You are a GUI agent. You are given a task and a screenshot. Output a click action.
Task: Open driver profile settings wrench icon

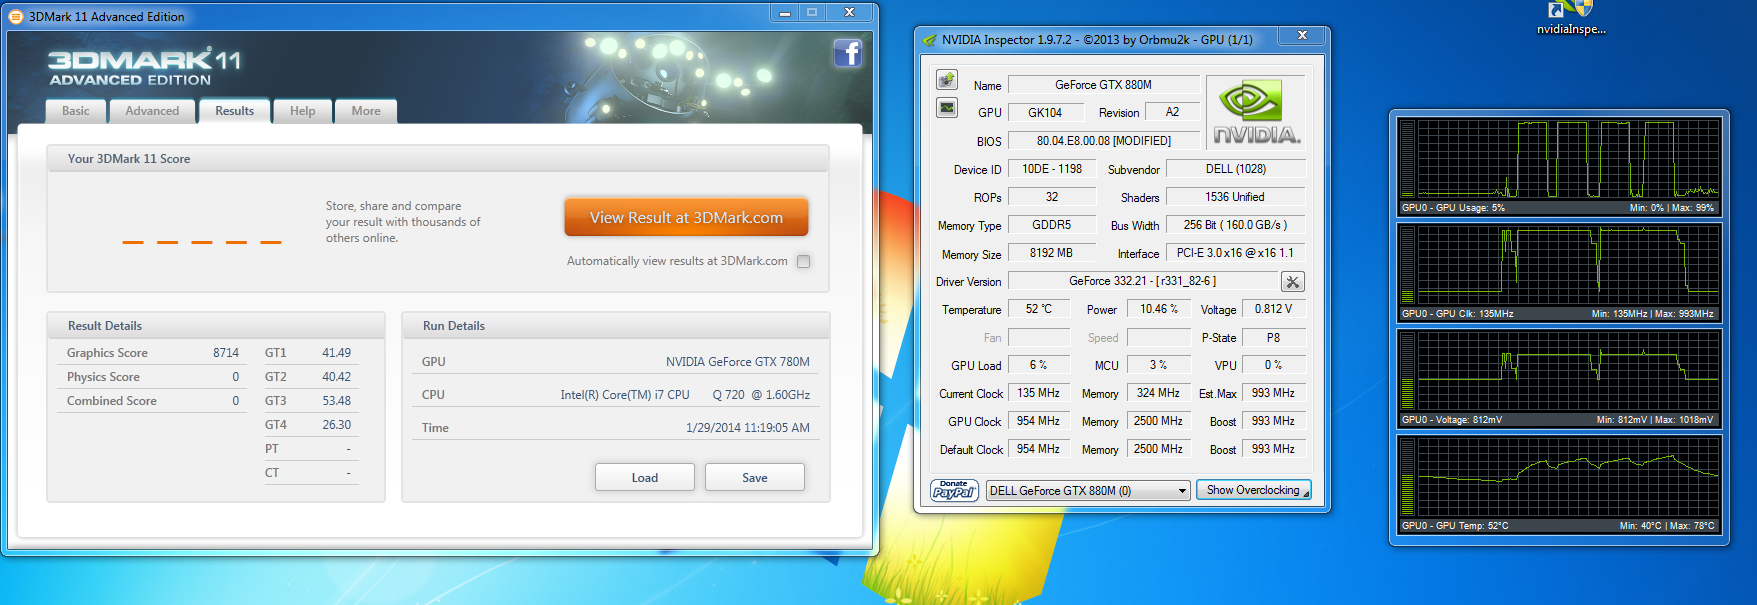tap(1292, 282)
